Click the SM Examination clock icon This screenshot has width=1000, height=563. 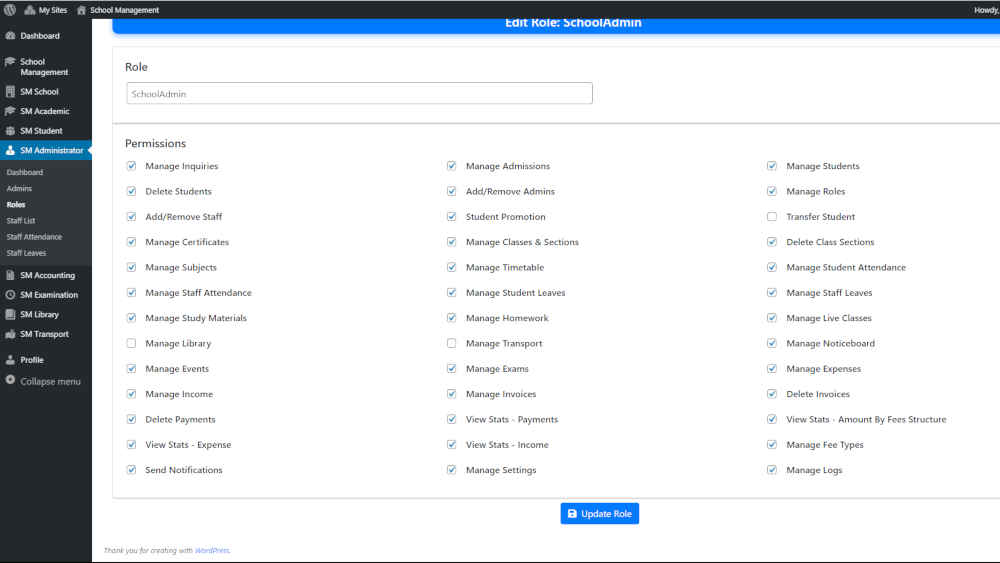pos(10,295)
